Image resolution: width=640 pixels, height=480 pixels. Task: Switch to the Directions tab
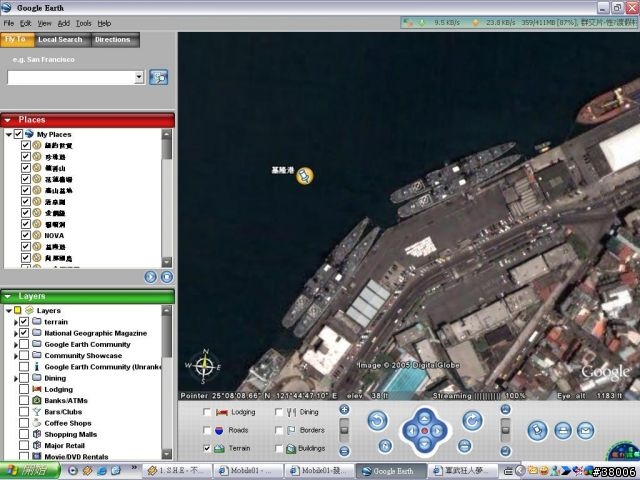click(x=113, y=40)
